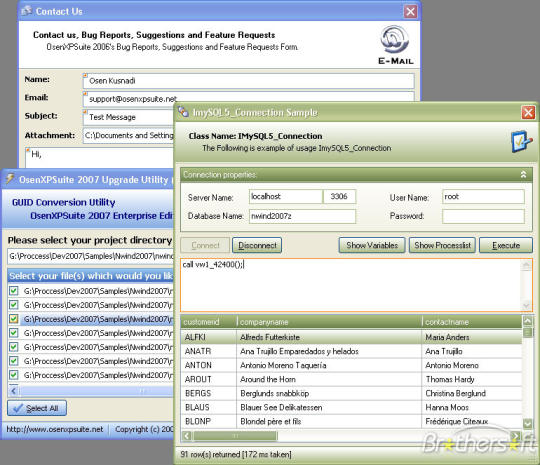Image resolution: width=540 pixels, height=465 pixels.
Task: Click Maria Anders contact cell
Action: click(x=472, y=337)
